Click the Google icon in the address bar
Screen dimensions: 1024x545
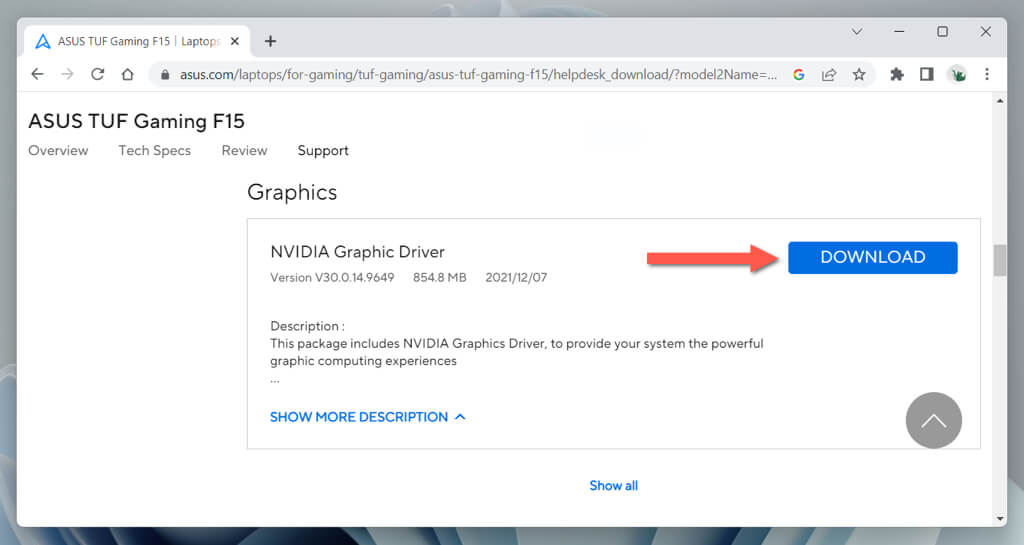[x=798, y=74]
